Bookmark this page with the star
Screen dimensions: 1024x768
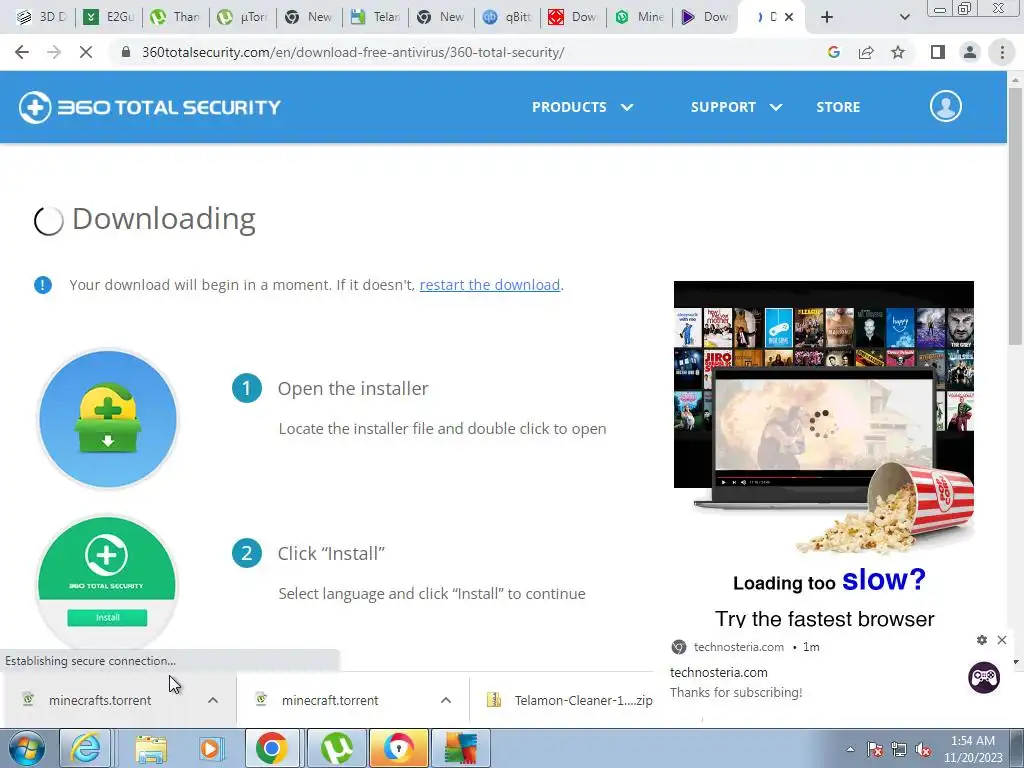(x=898, y=52)
